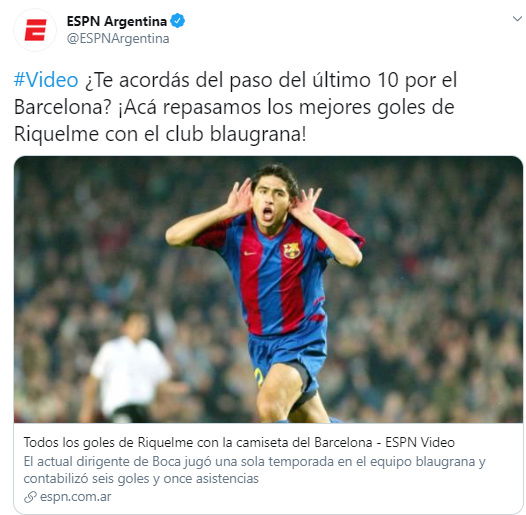
Task: Click the yellow number on the blue shorts
Action: click(258, 377)
